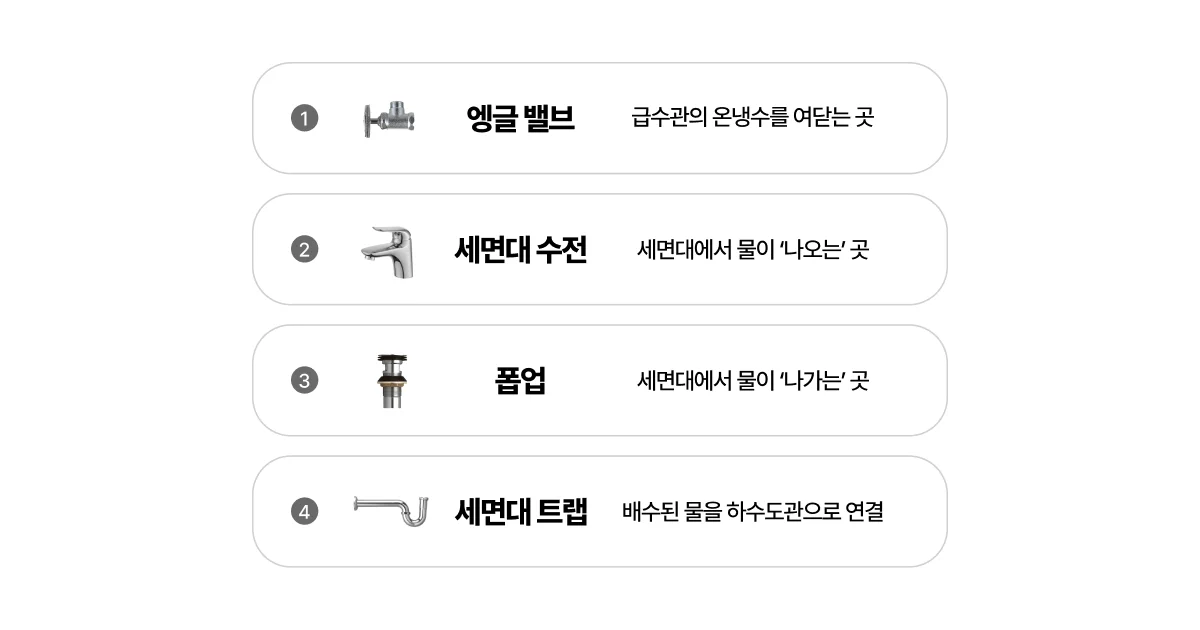
Task: Click the basin faucet product image
Action: [387, 250]
